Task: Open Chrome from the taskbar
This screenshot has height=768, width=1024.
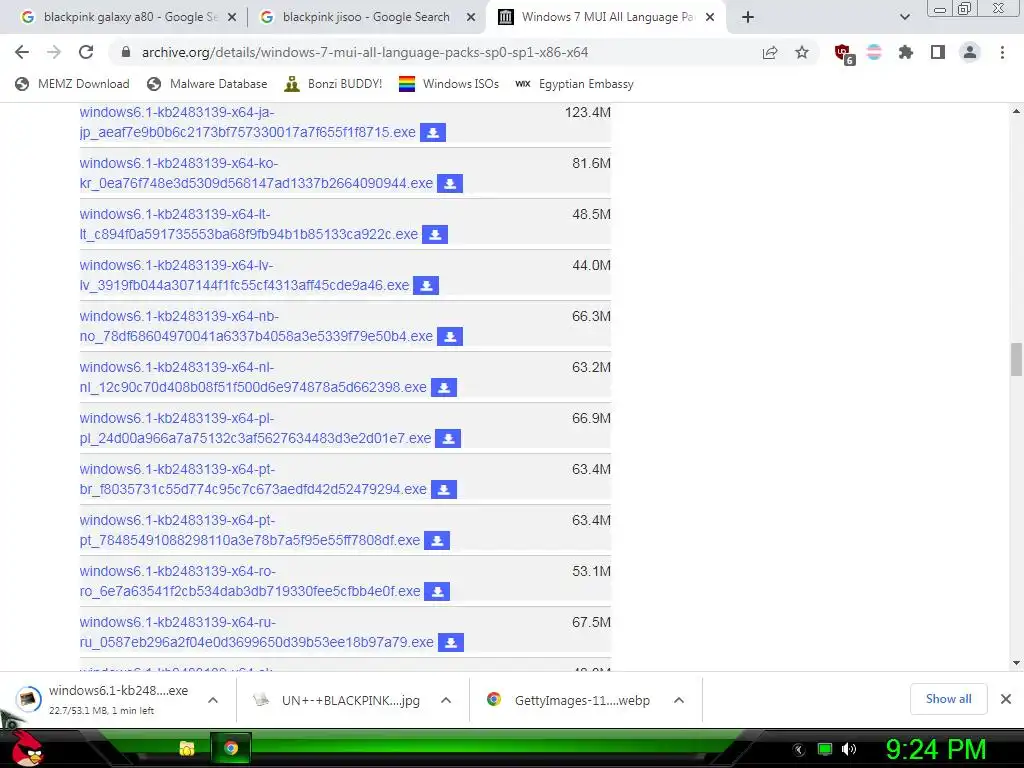Action: [231, 748]
